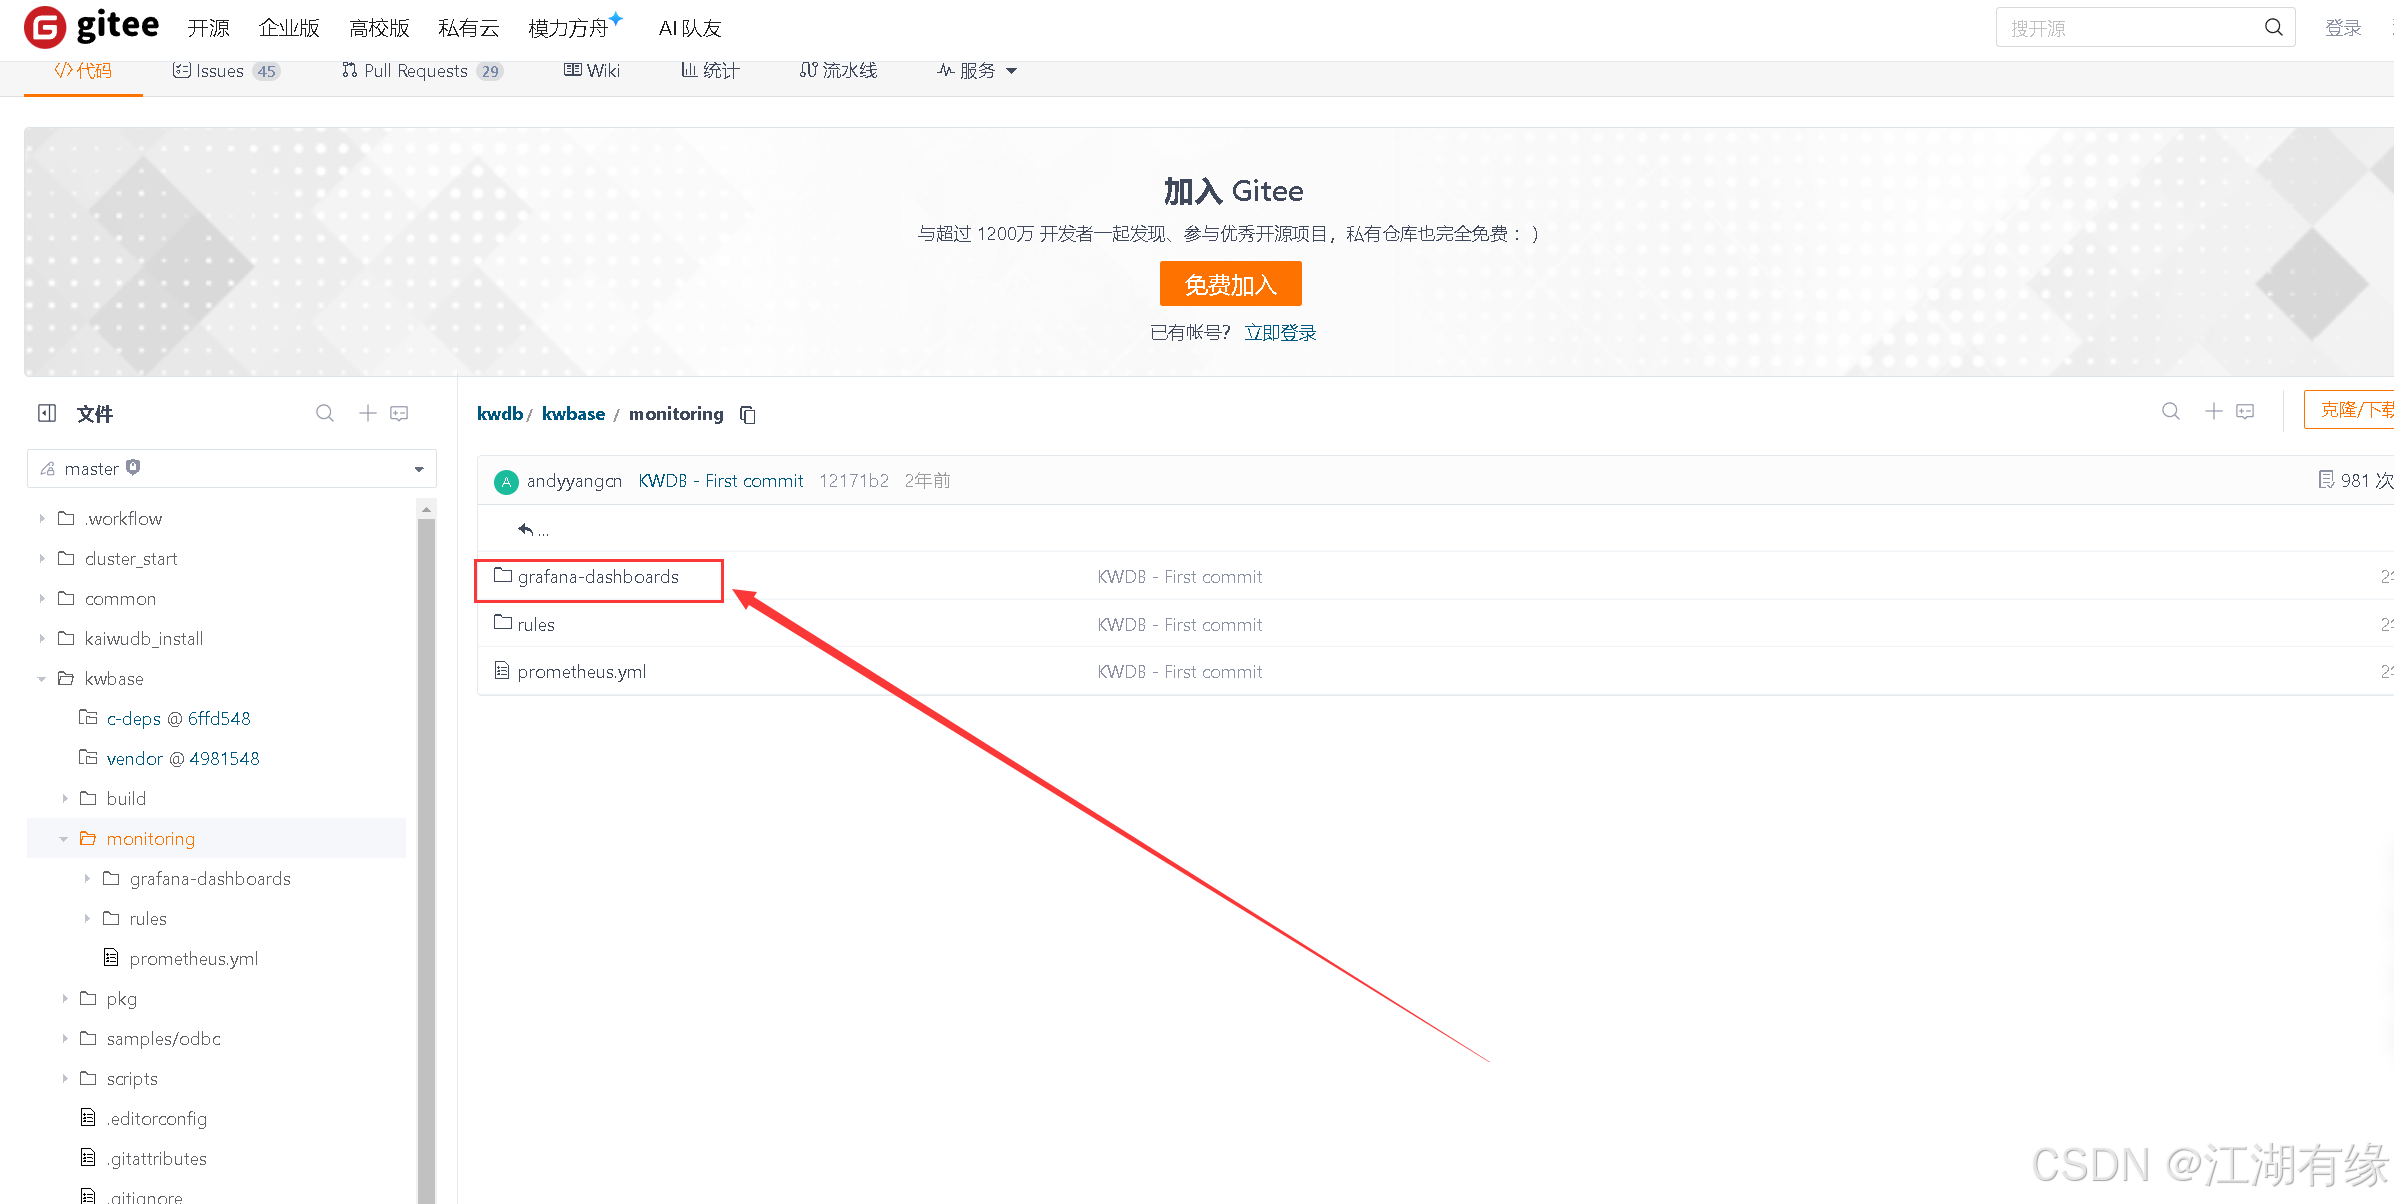
Task: Expand the common folder in tree
Action: [x=42, y=598]
